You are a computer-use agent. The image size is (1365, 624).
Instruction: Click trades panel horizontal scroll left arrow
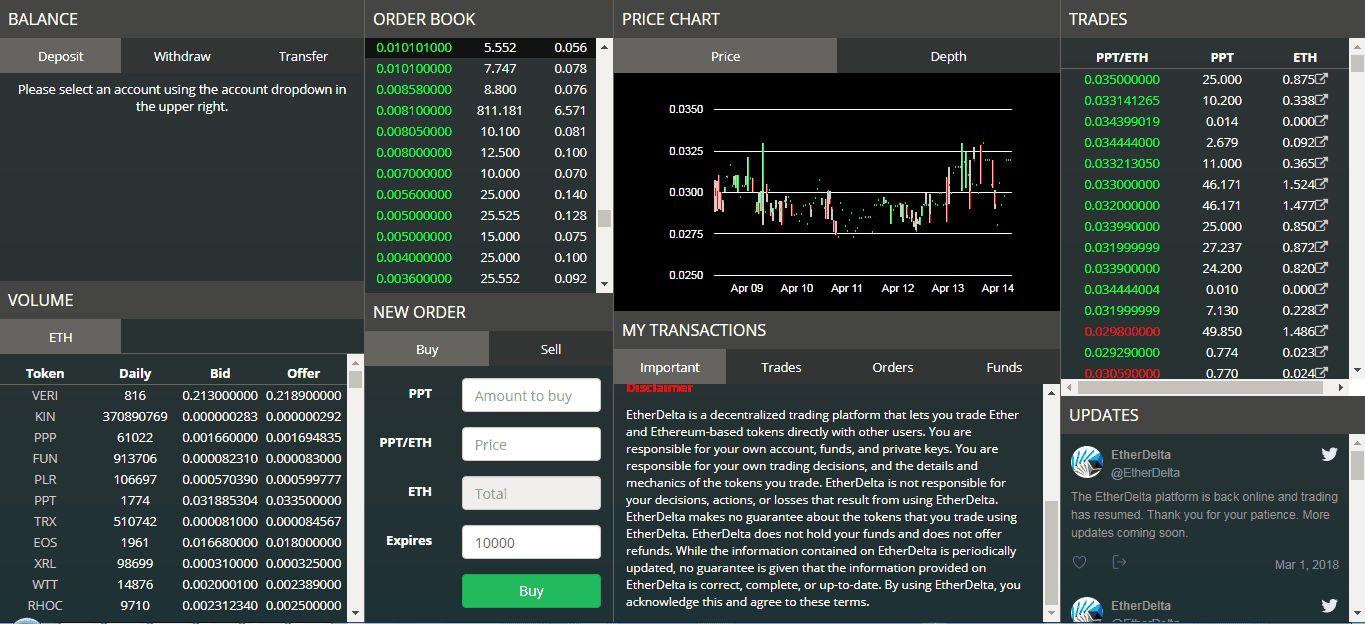coord(1068,386)
